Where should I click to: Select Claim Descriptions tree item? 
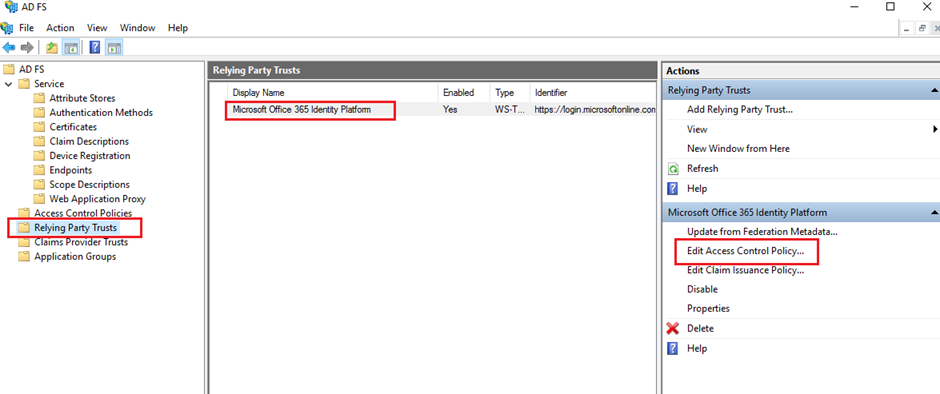(89, 141)
